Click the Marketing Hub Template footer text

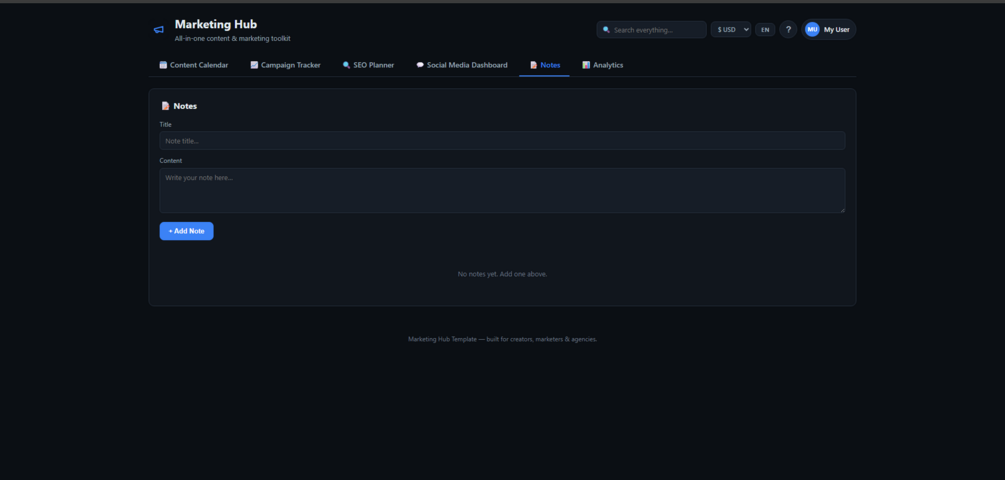pyautogui.click(x=502, y=340)
